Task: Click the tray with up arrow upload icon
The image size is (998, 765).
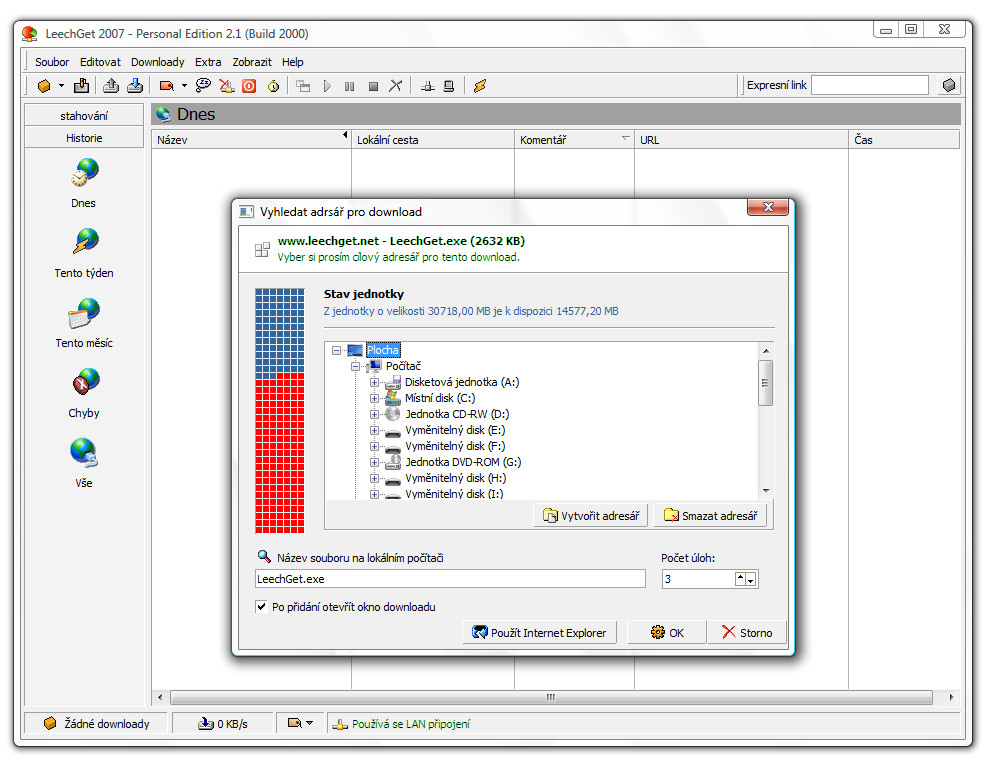Action: [x=111, y=85]
